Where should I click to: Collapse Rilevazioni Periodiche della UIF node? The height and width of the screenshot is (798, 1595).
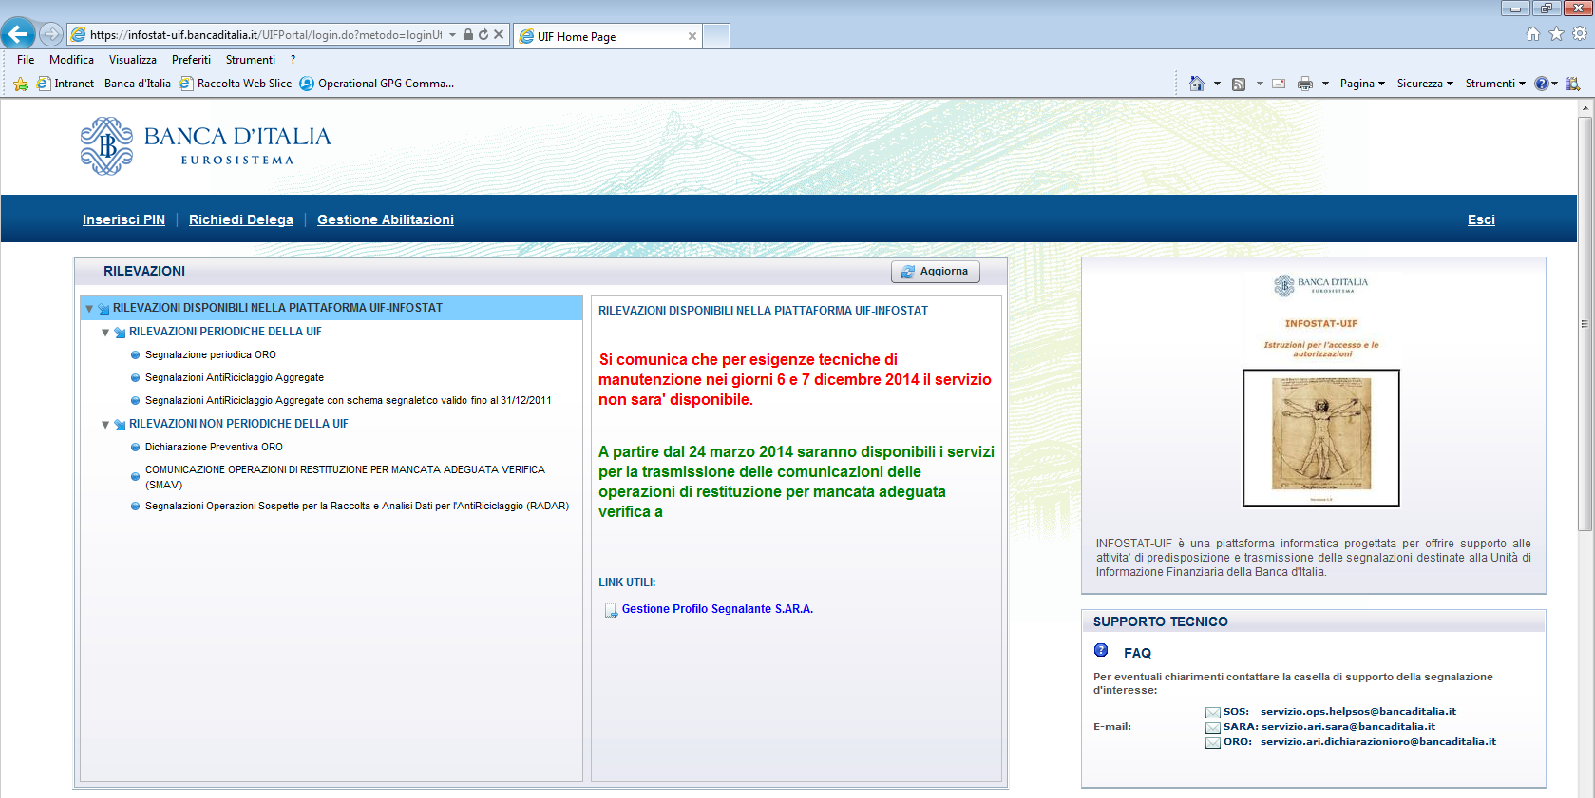[105, 332]
